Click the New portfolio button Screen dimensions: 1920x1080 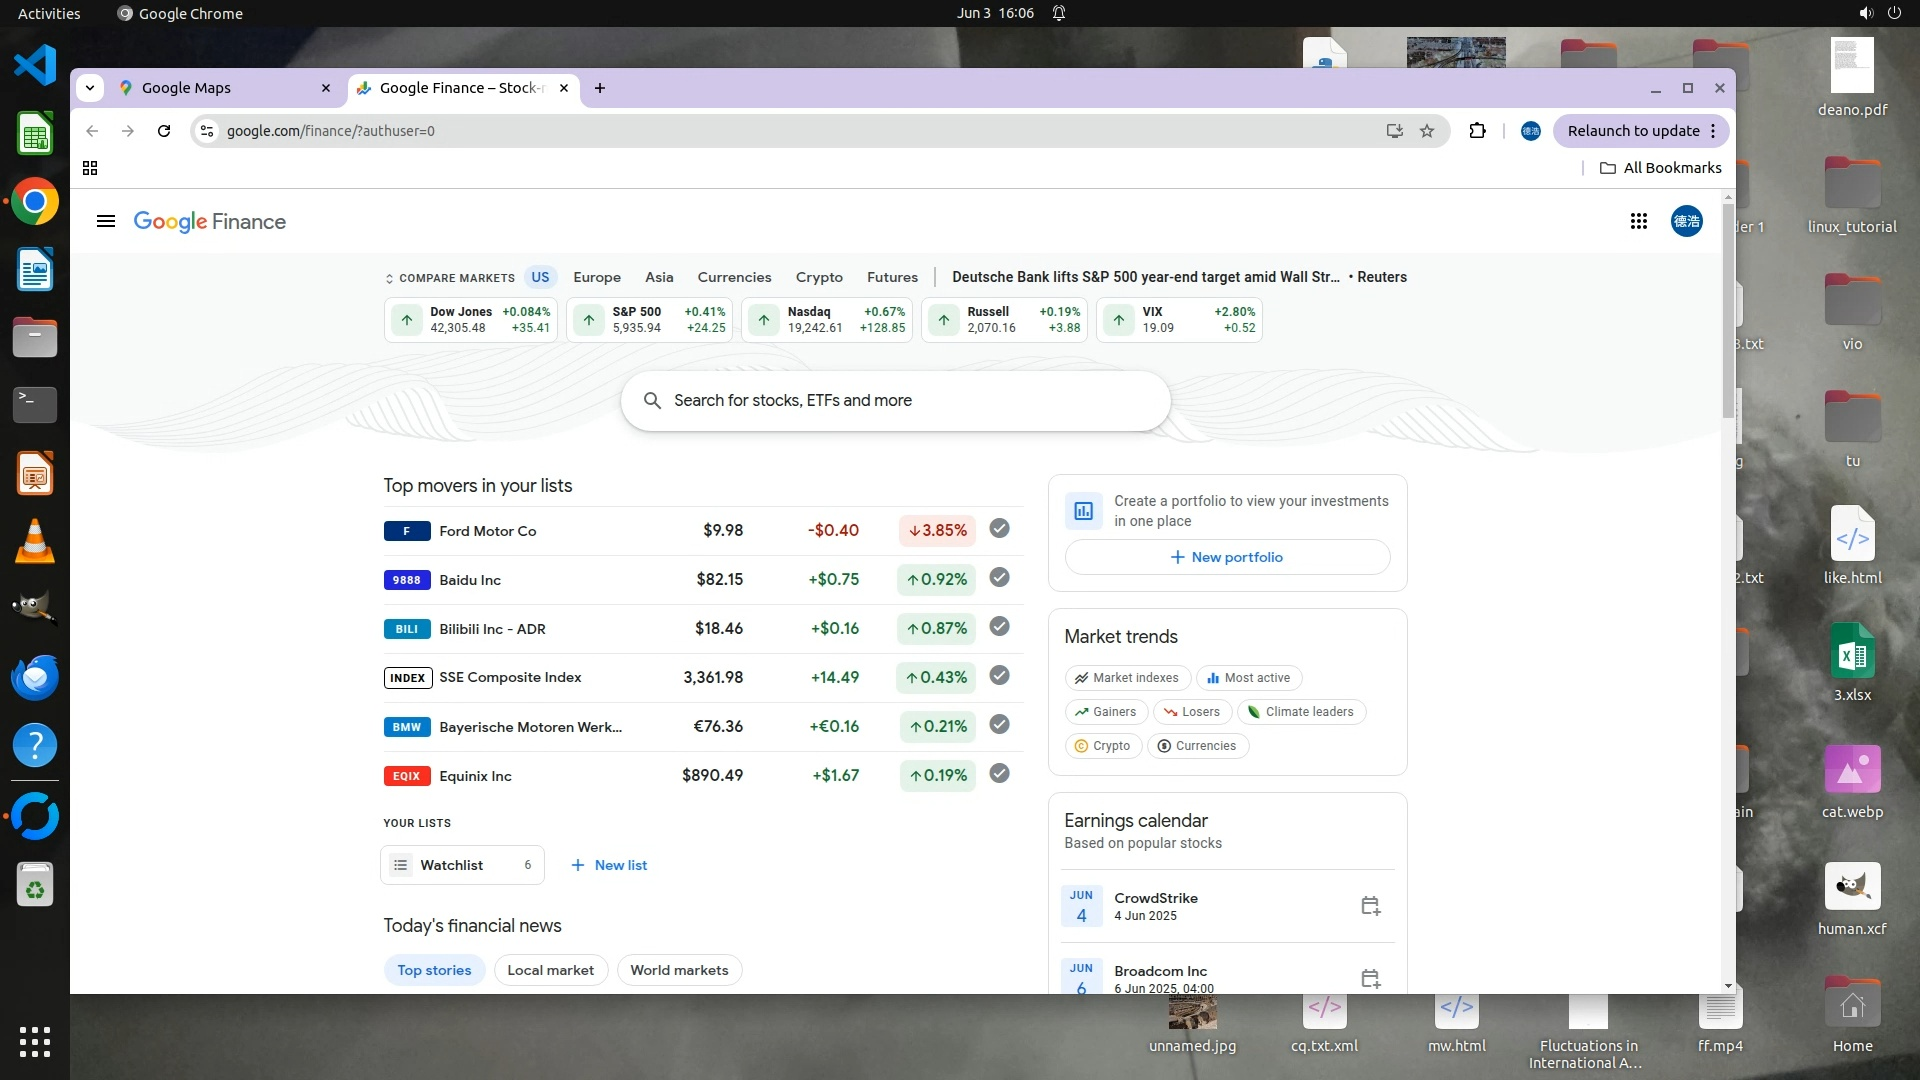click(1227, 557)
